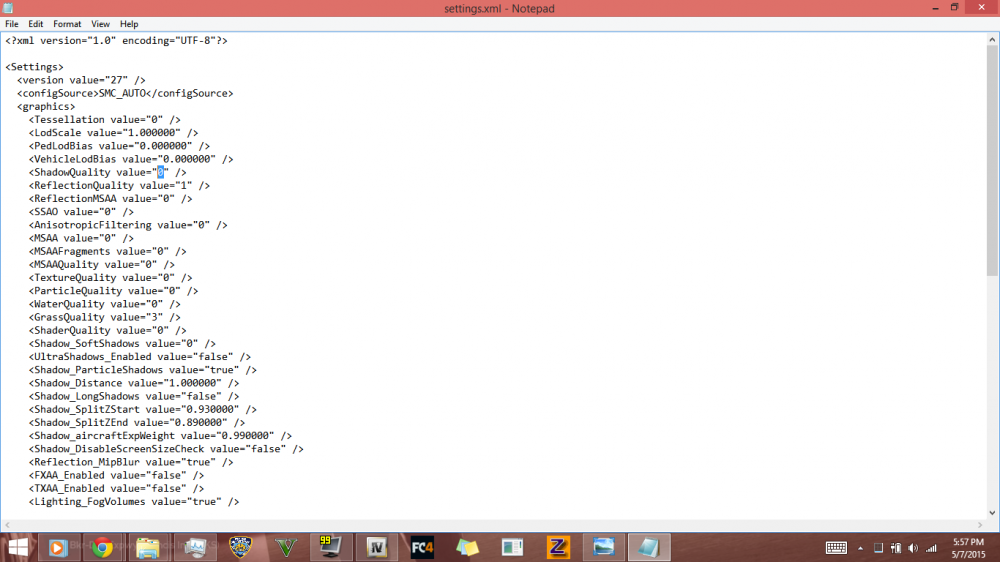The width and height of the screenshot is (1000, 562).
Task: Click the Shadow_Distance line
Action: click(x=134, y=383)
